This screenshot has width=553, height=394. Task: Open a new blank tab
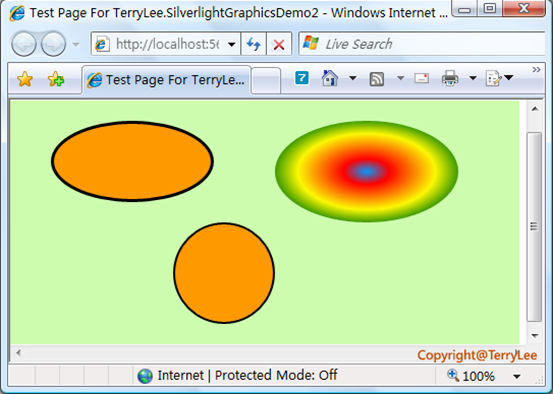pyautogui.click(x=267, y=81)
